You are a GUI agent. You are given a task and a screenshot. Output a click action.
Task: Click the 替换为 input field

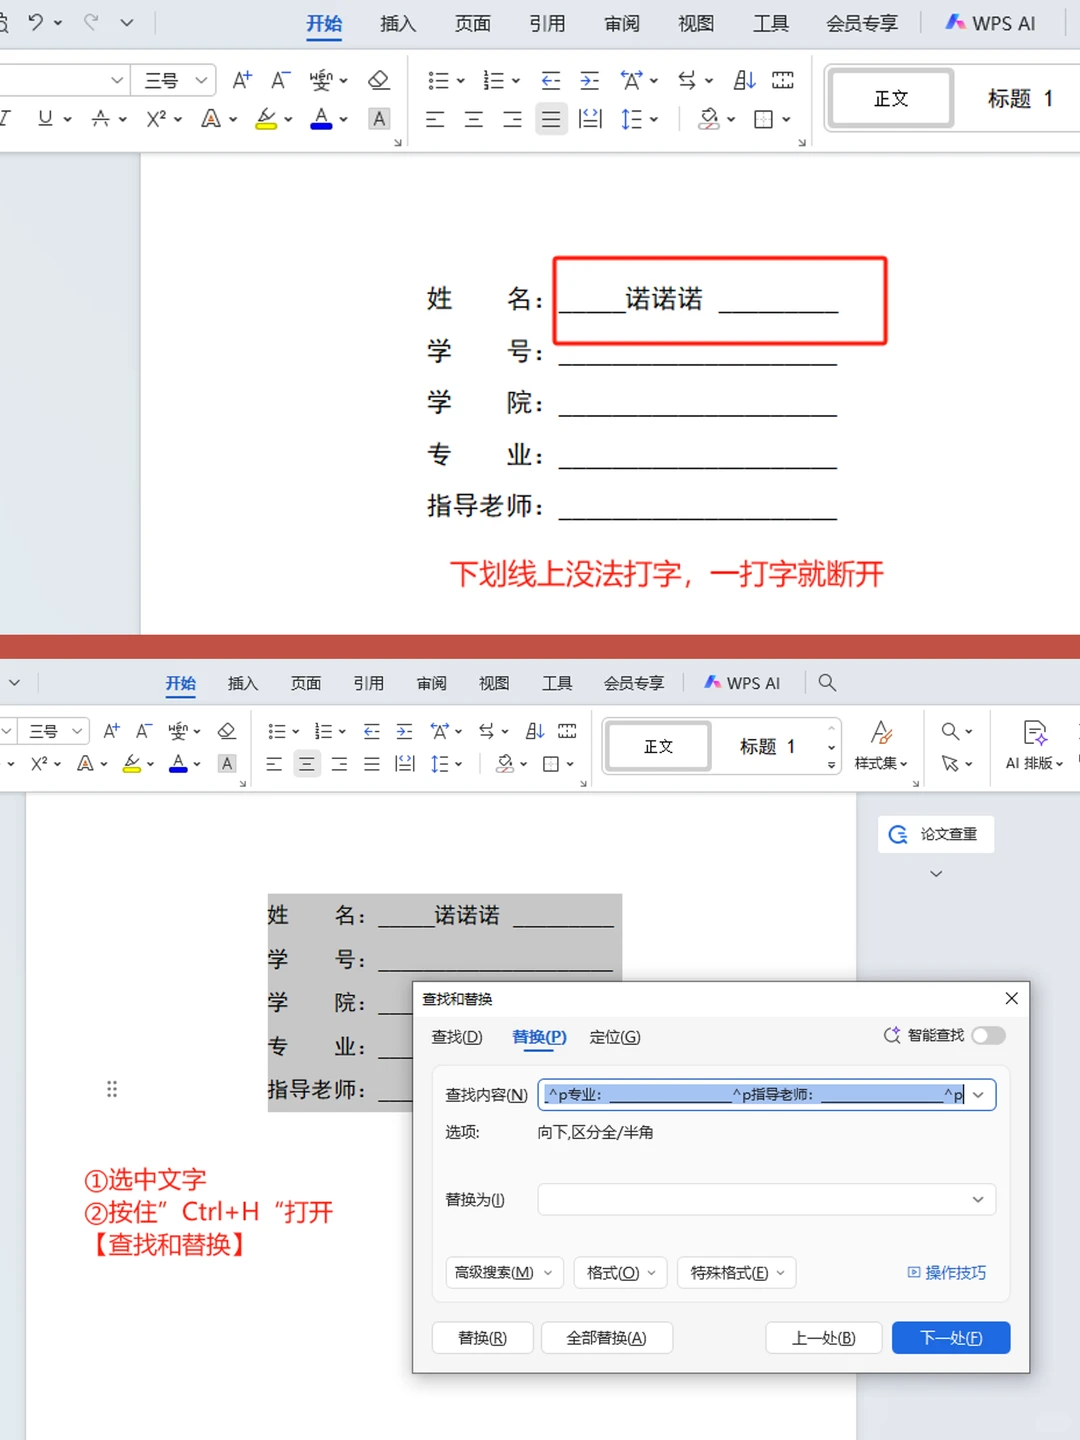(750, 1200)
